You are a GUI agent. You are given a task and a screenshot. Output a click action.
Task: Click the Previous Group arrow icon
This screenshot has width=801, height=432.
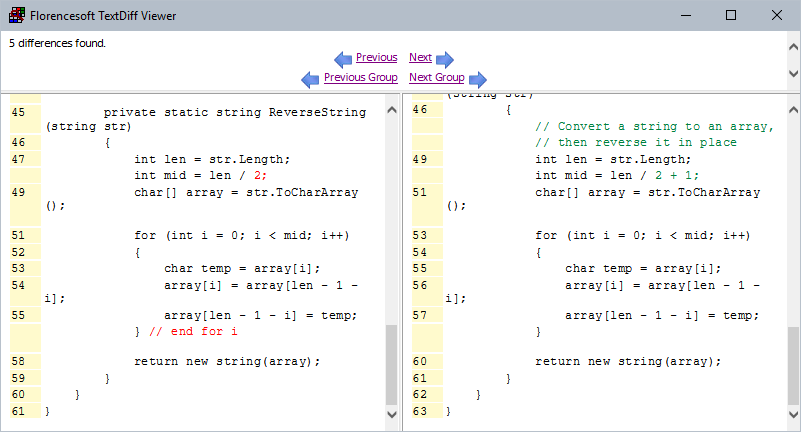click(x=310, y=79)
